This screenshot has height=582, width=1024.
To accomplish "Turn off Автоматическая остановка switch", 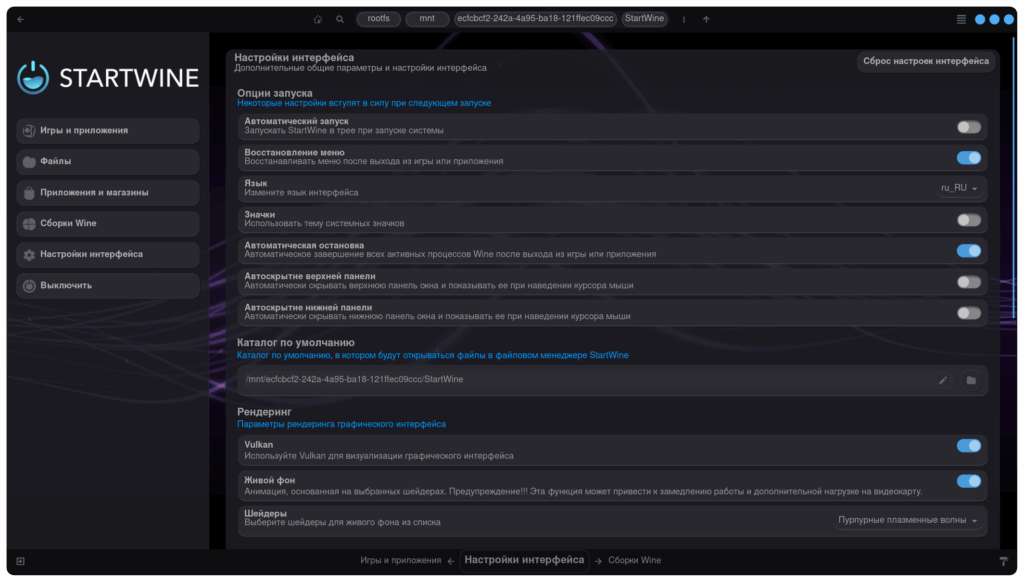I will click(968, 251).
